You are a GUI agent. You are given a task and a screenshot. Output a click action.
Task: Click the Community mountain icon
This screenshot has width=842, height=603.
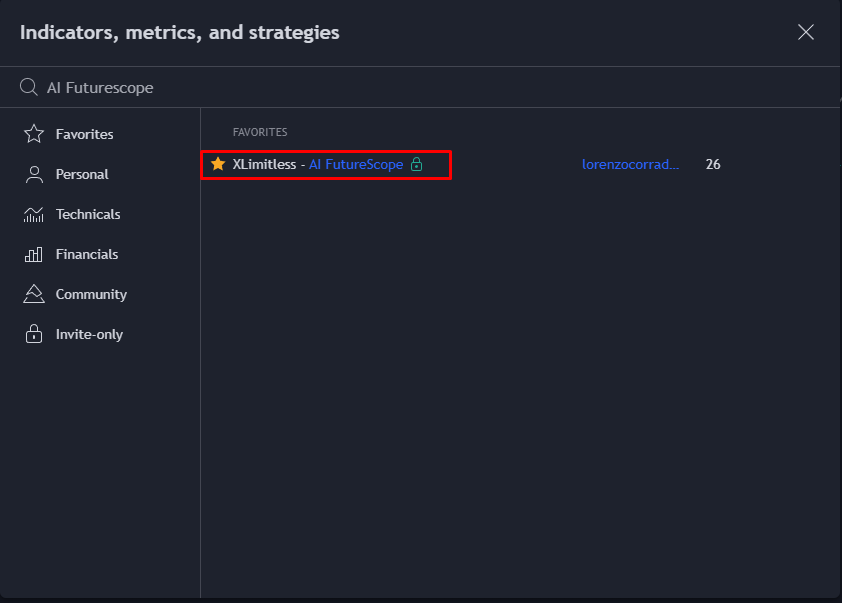pos(34,294)
